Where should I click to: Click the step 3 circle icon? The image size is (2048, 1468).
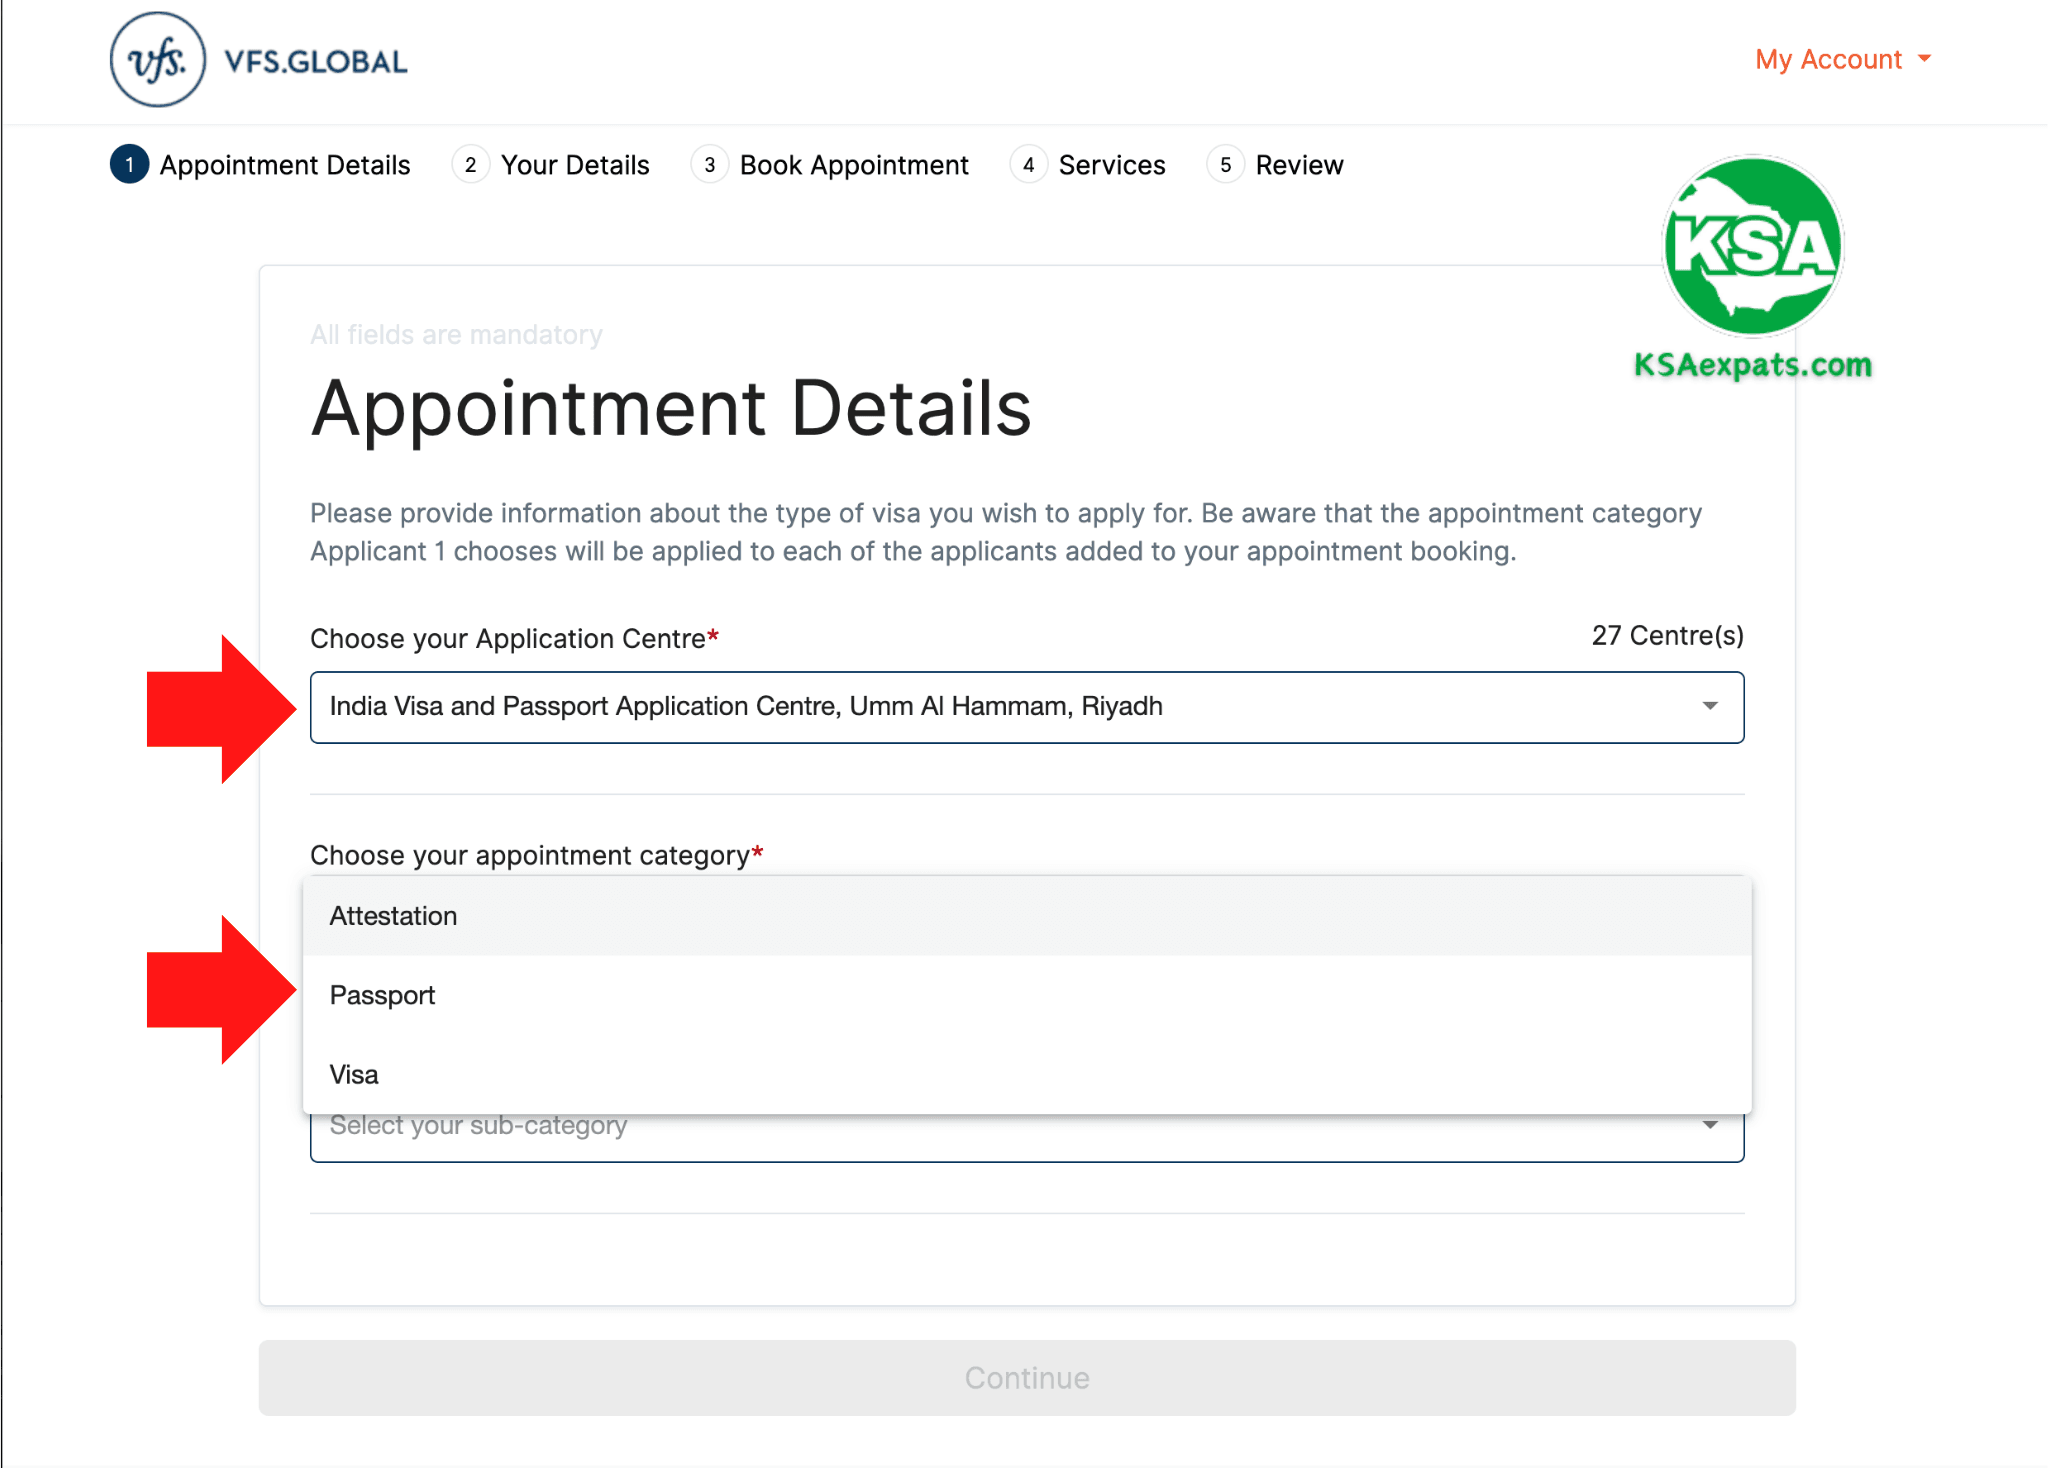pyautogui.click(x=710, y=165)
